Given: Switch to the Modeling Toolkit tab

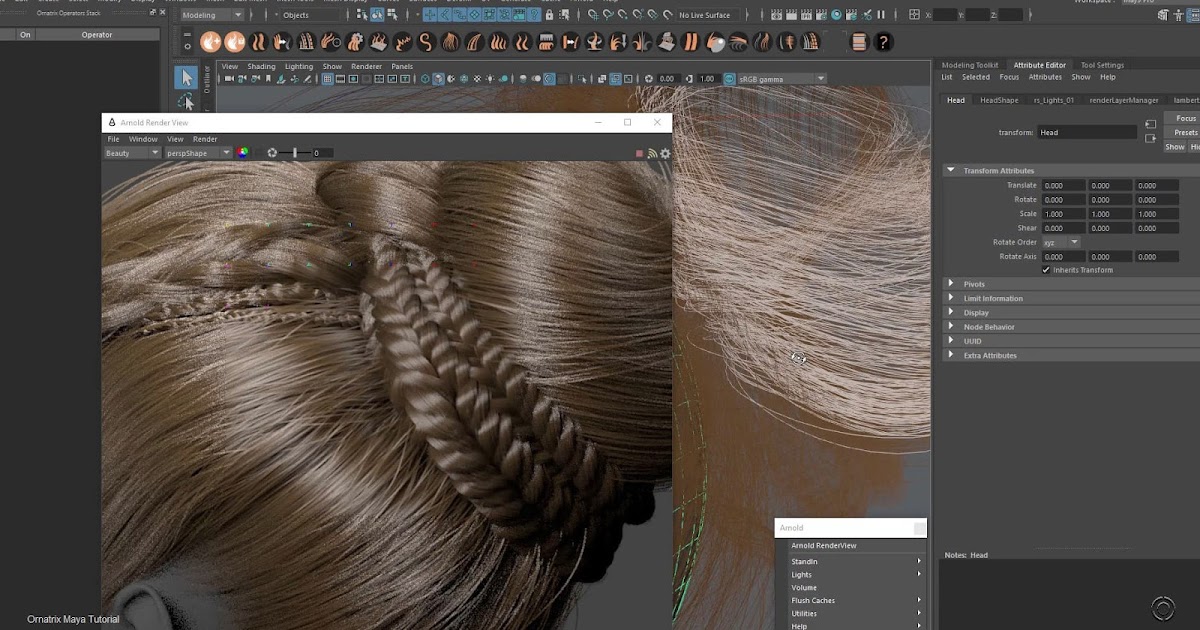Looking at the screenshot, I should 970,65.
